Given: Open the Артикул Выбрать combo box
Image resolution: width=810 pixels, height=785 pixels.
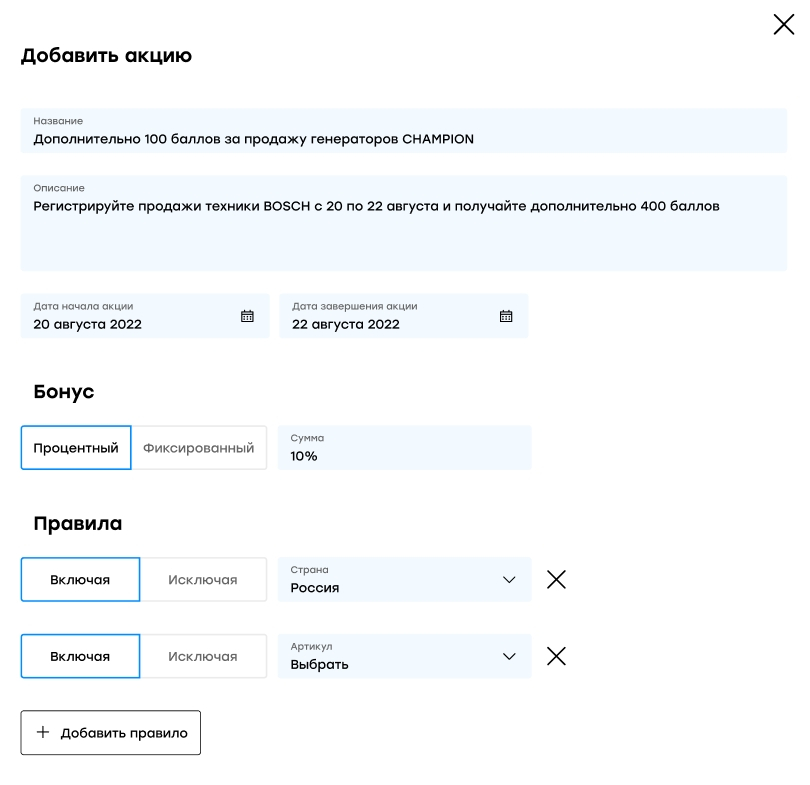Looking at the screenshot, I should 390,657.
